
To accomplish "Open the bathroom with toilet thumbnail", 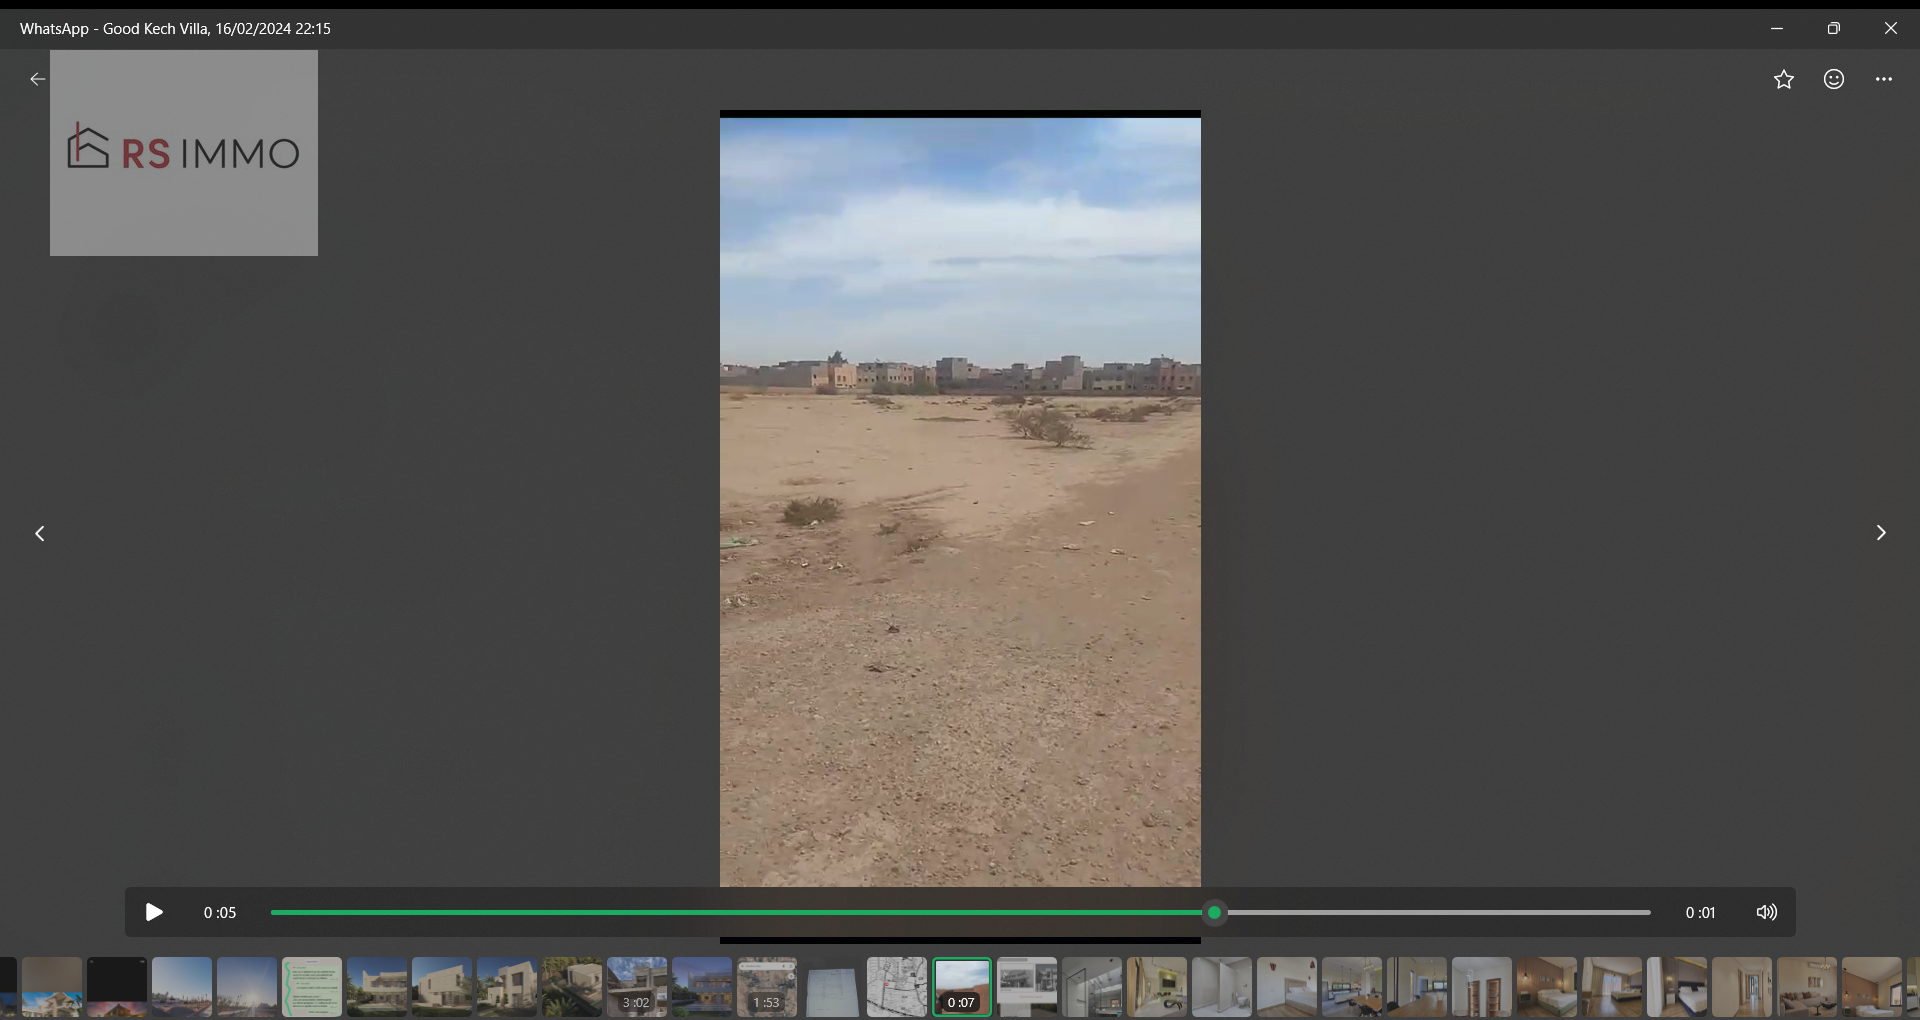I will pos(1222,987).
